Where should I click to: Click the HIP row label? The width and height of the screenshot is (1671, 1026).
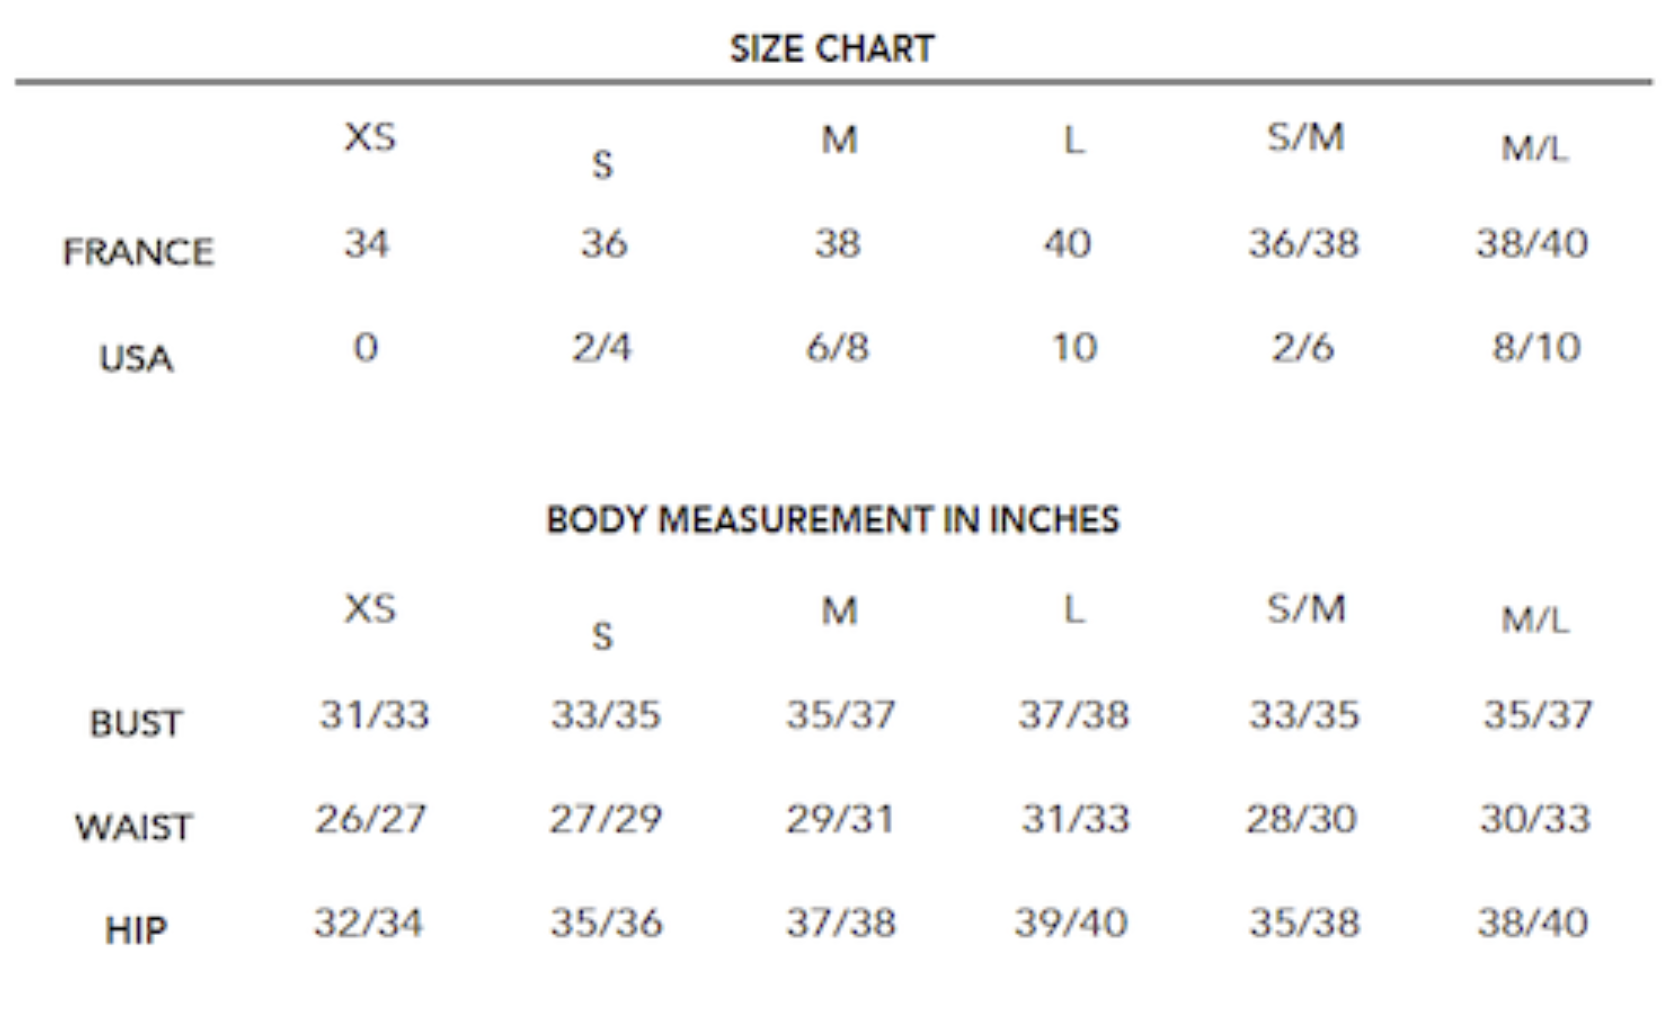136,931
